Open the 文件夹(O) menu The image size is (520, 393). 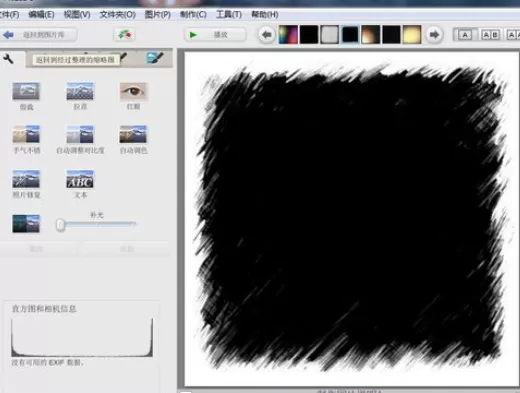pyautogui.click(x=117, y=15)
